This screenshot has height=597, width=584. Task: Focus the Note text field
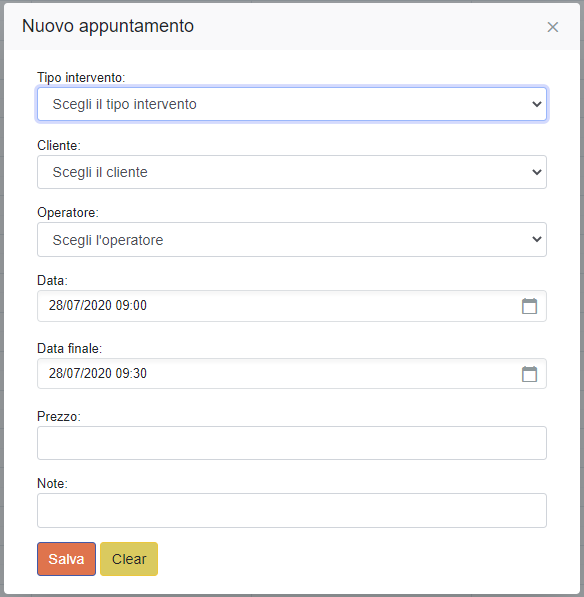click(292, 511)
